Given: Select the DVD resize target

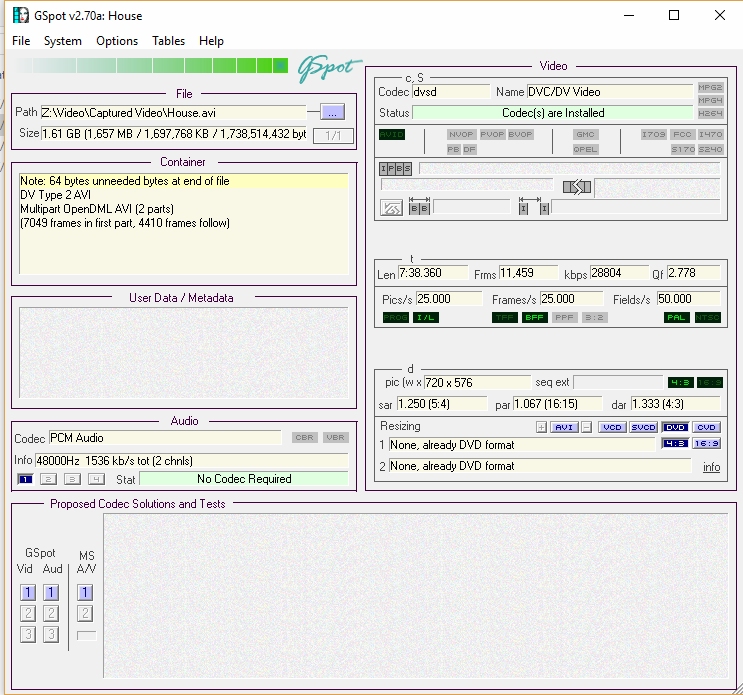Looking at the screenshot, I should point(676,427).
